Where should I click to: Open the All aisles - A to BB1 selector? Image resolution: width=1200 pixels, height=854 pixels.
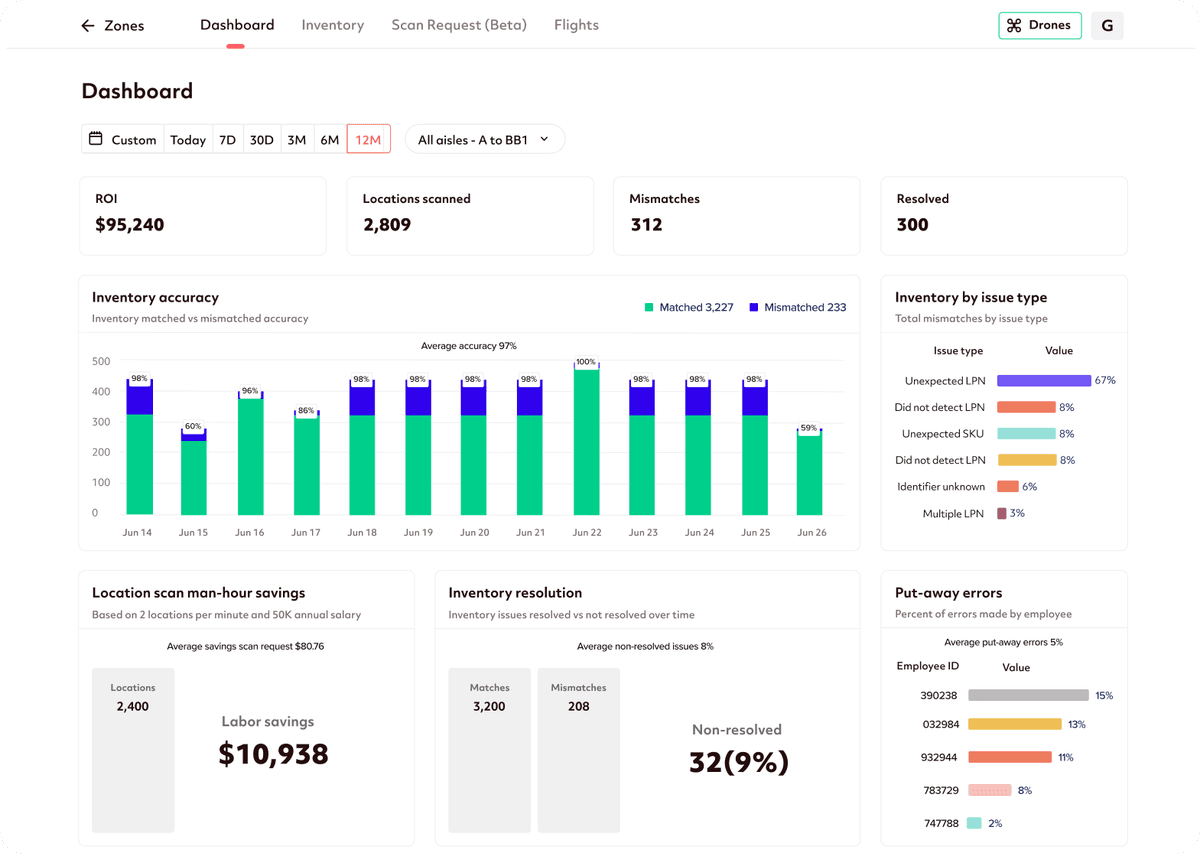pyautogui.click(x=473, y=140)
